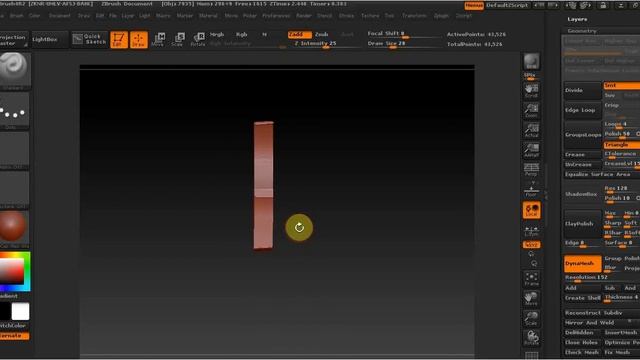The width and height of the screenshot is (640, 360).
Task: Activate the Draw mode button
Action: [x=139, y=40]
